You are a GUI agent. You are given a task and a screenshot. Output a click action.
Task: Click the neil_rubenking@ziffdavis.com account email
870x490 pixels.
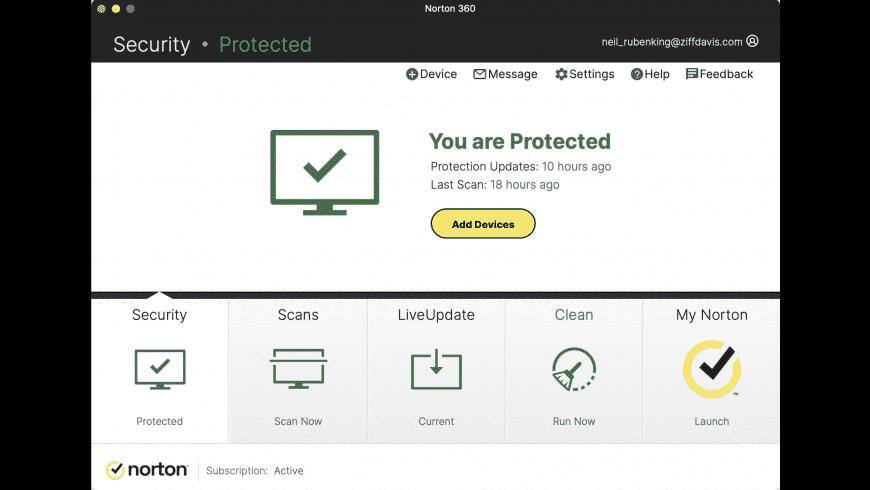click(x=672, y=42)
